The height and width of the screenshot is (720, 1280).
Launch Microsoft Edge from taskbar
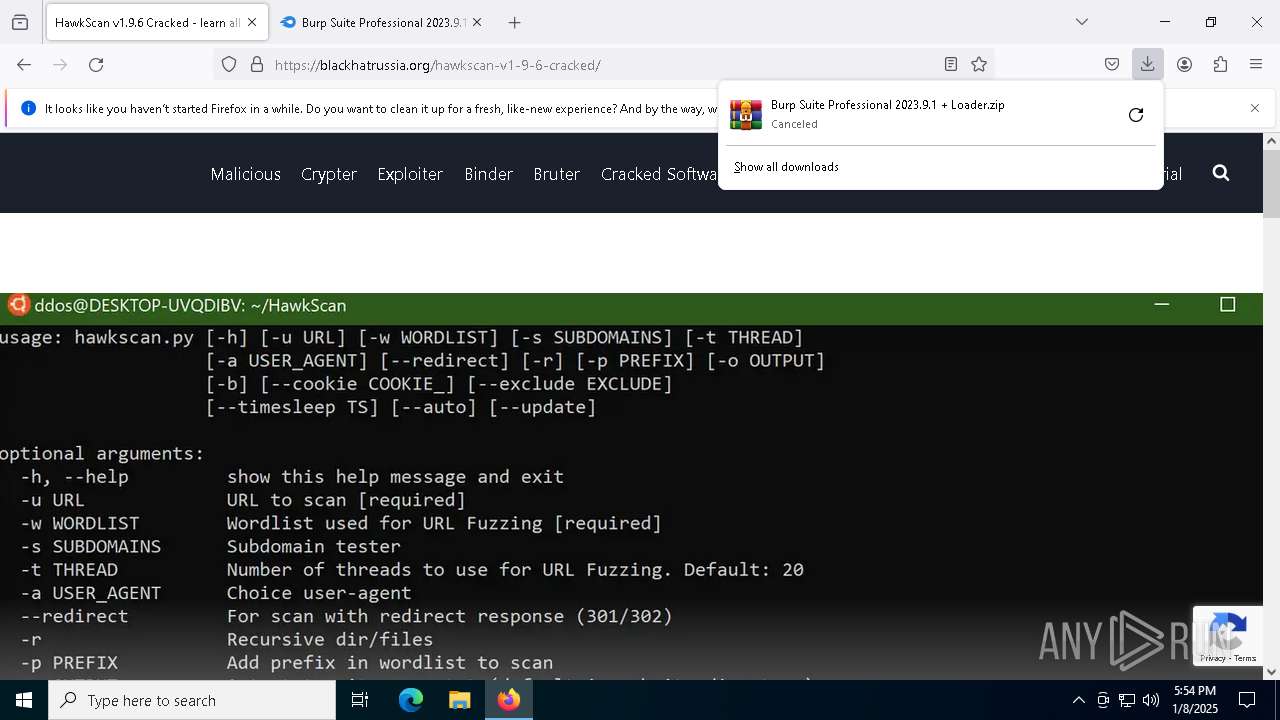411,700
